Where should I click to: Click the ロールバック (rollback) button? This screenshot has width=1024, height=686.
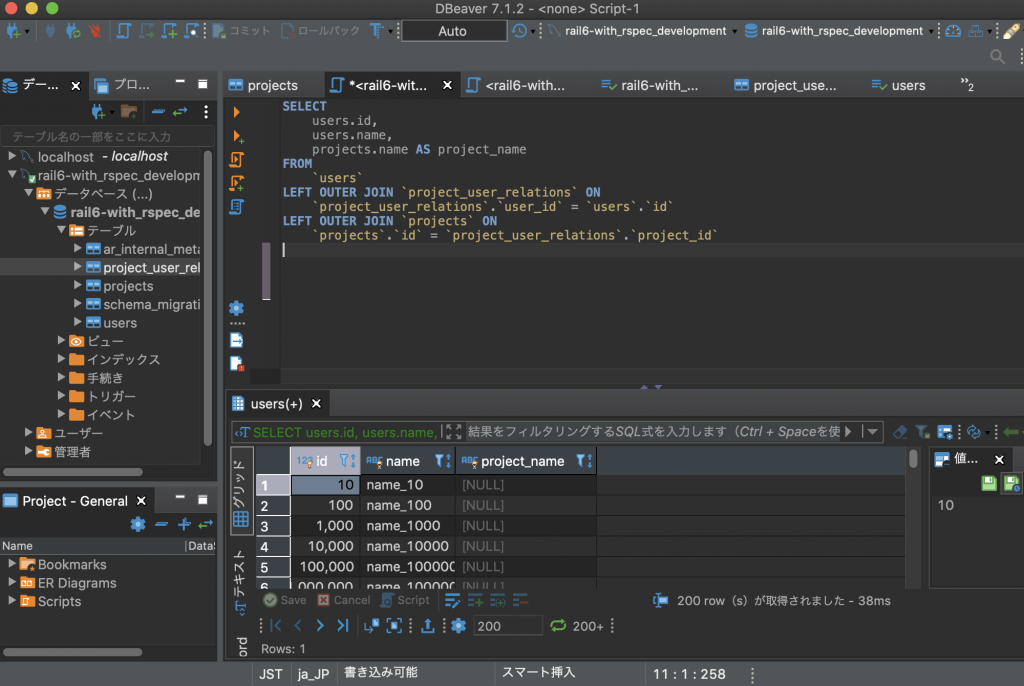tap(321, 31)
